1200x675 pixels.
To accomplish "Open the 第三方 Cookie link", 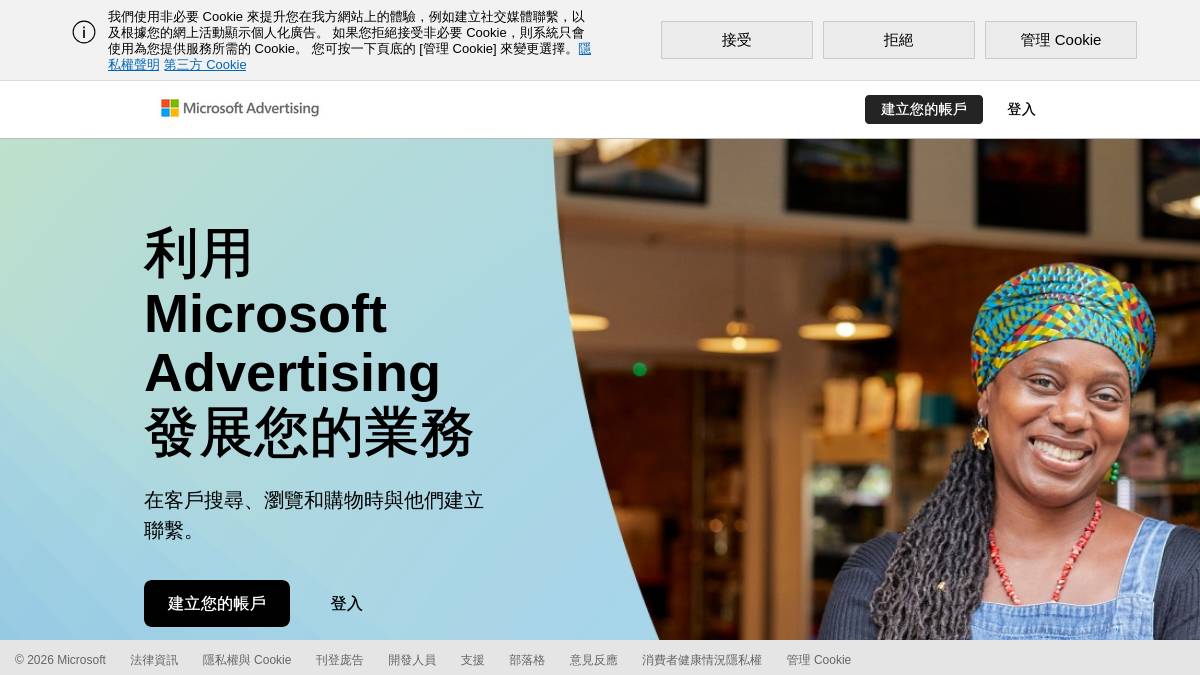I will 205,65.
